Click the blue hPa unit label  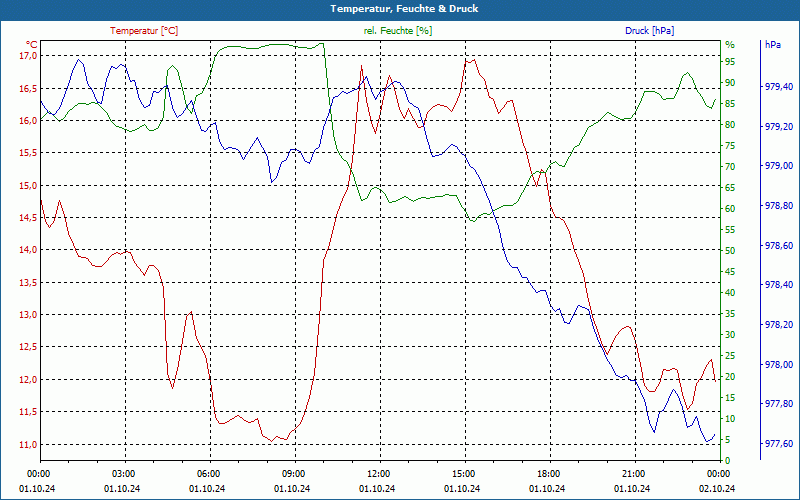click(x=772, y=44)
